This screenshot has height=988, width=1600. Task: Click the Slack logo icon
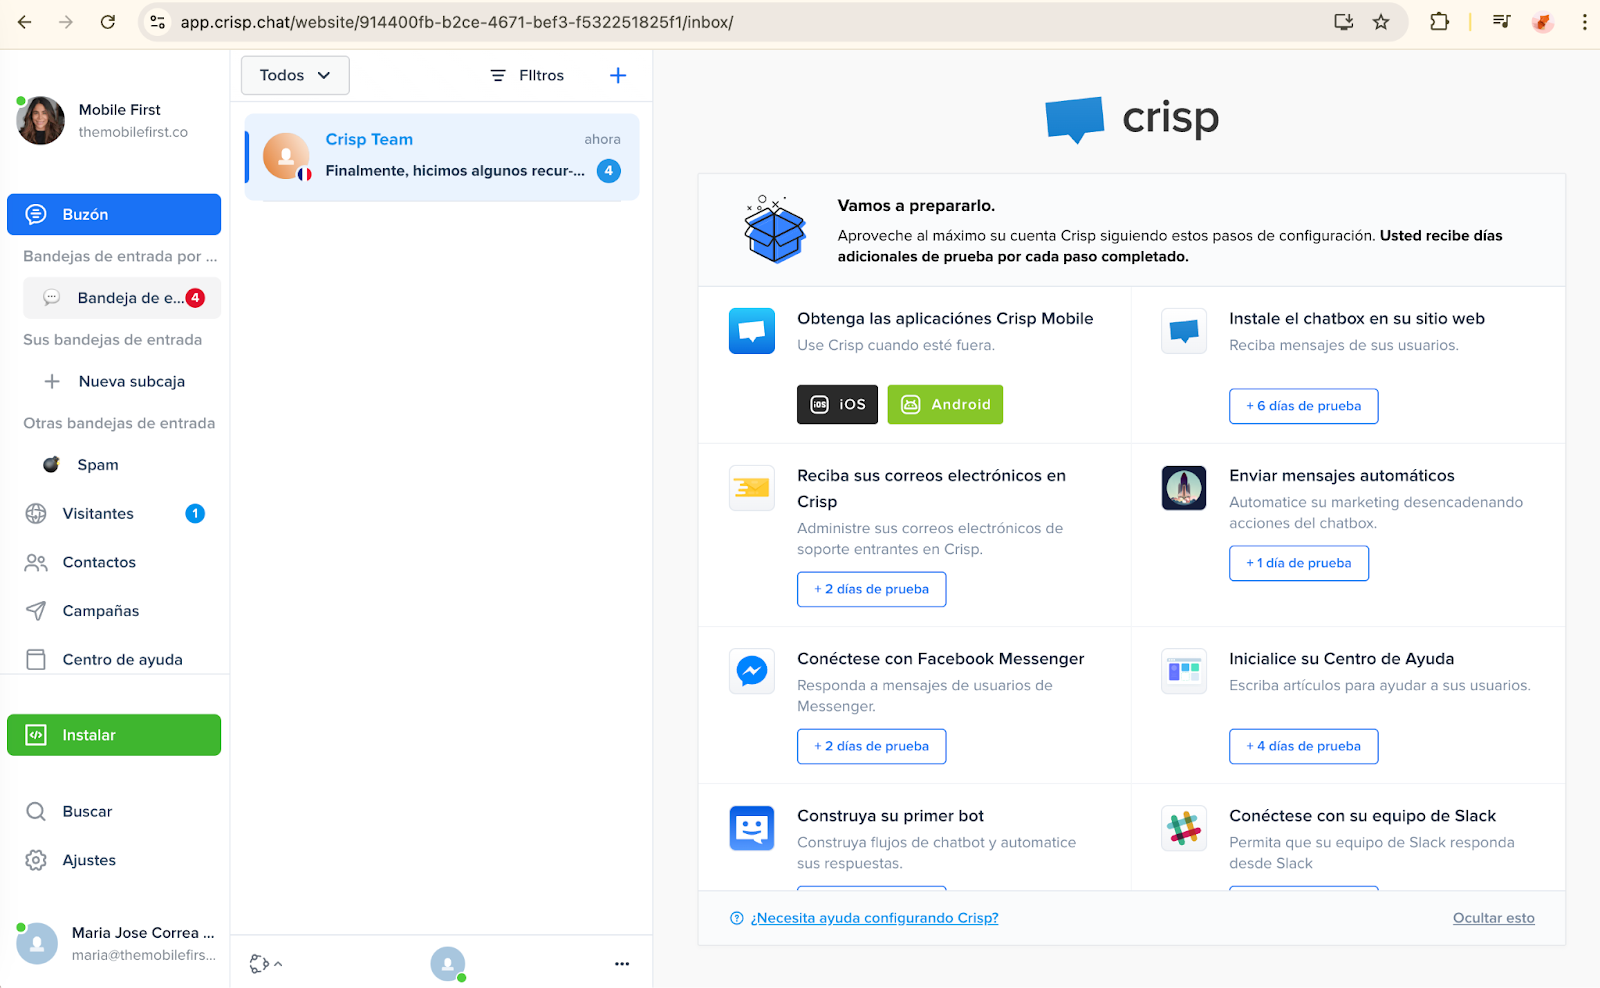pyautogui.click(x=1184, y=828)
